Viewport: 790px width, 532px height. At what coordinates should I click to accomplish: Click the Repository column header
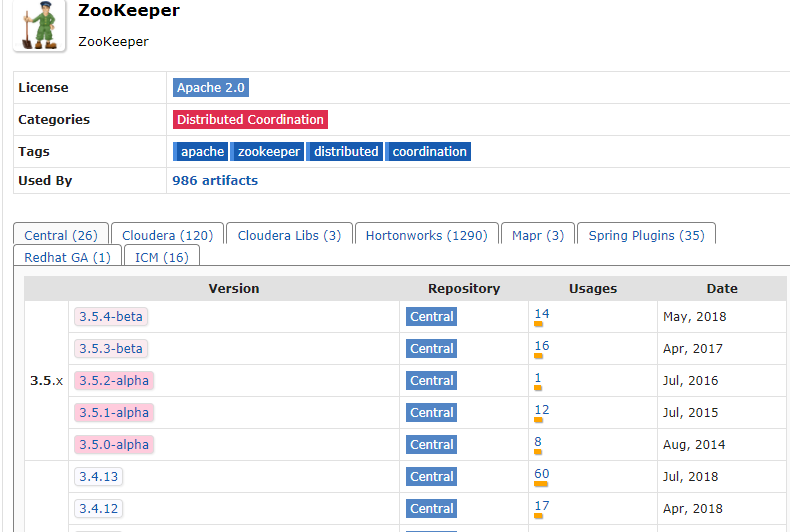coord(464,288)
